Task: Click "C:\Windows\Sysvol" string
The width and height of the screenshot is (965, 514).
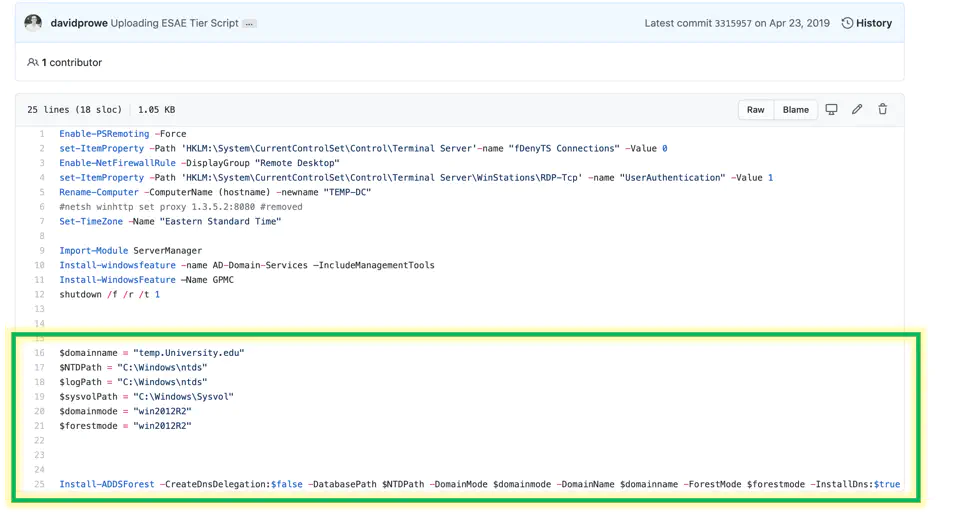Action: click(183, 397)
